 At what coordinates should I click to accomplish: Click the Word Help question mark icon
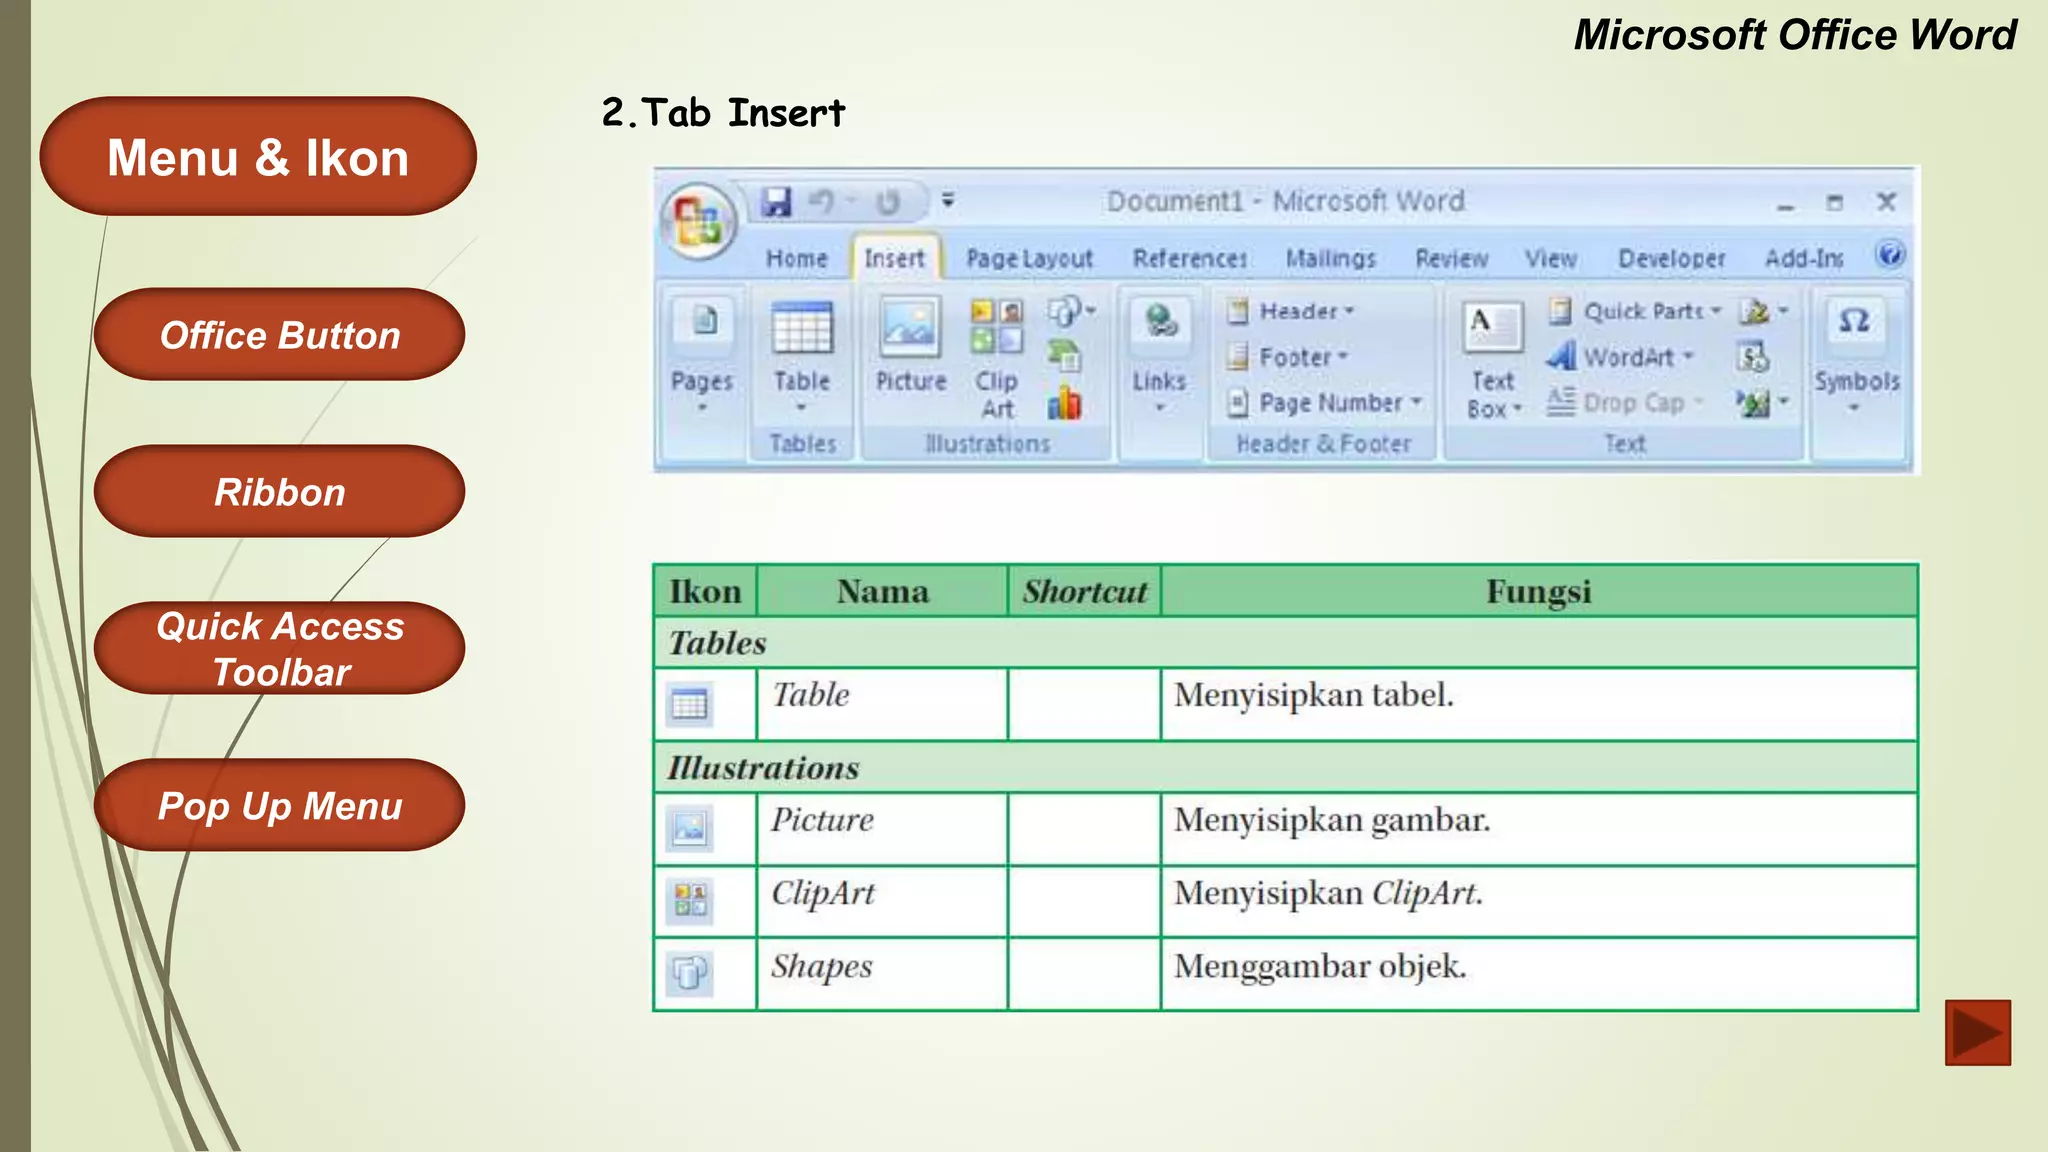click(1889, 255)
